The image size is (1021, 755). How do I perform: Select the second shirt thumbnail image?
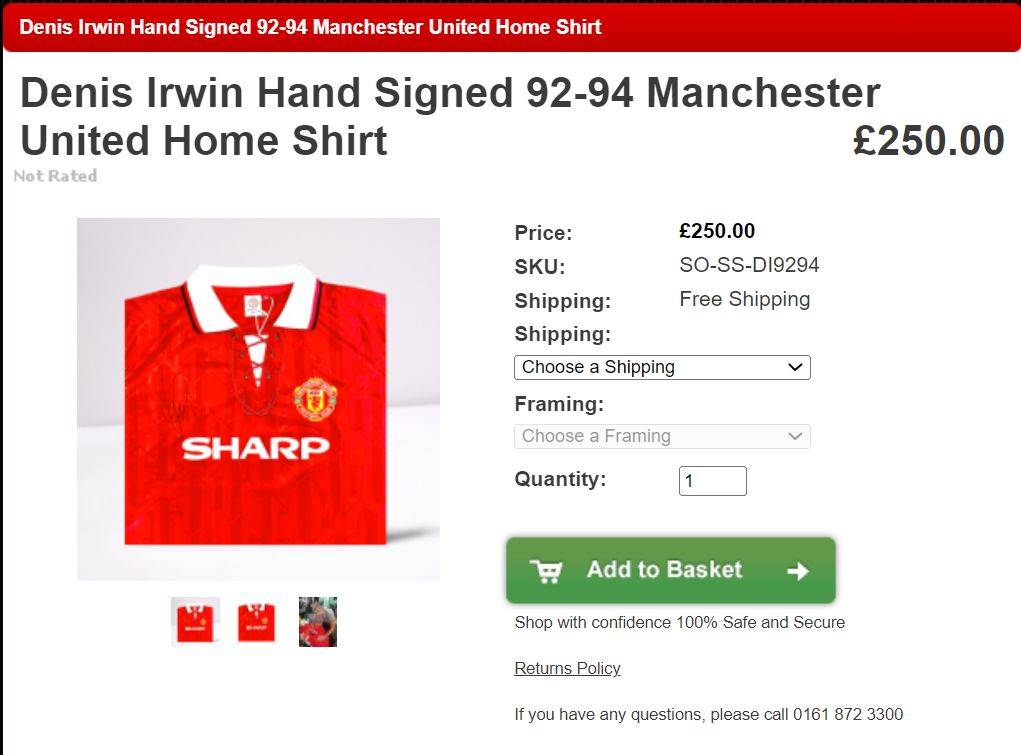(x=257, y=621)
